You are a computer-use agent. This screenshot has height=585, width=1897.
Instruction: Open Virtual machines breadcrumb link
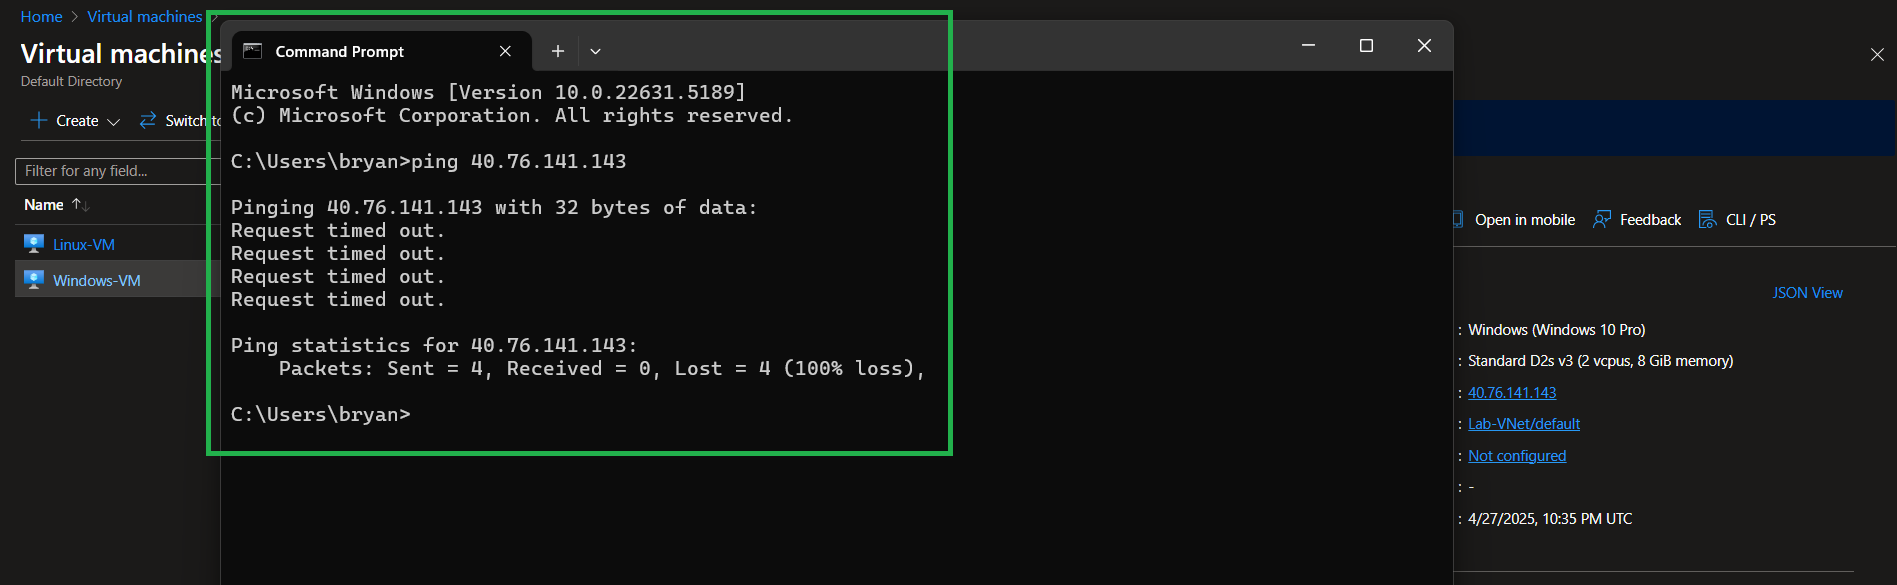tap(145, 17)
